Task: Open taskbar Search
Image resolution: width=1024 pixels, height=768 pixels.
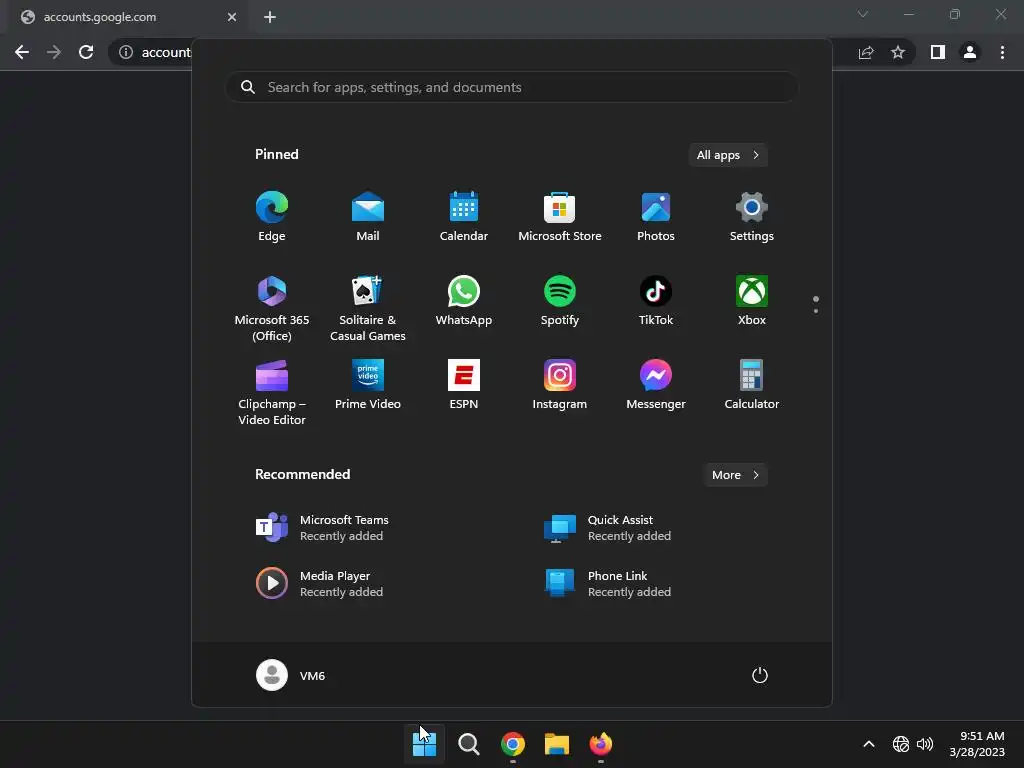Action: tap(468, 744)
